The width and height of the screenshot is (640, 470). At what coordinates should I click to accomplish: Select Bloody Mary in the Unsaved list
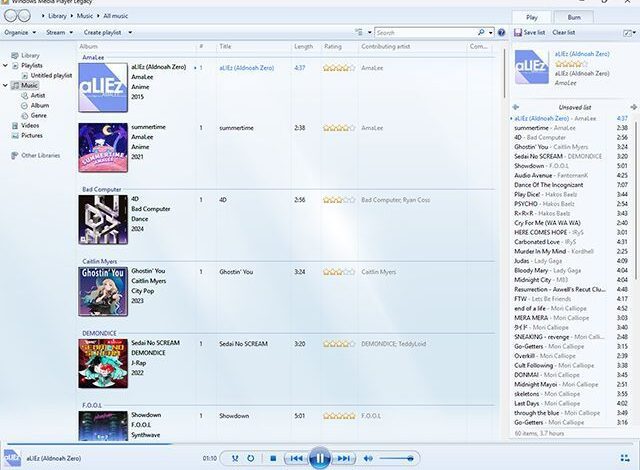(x=570, y=270)
